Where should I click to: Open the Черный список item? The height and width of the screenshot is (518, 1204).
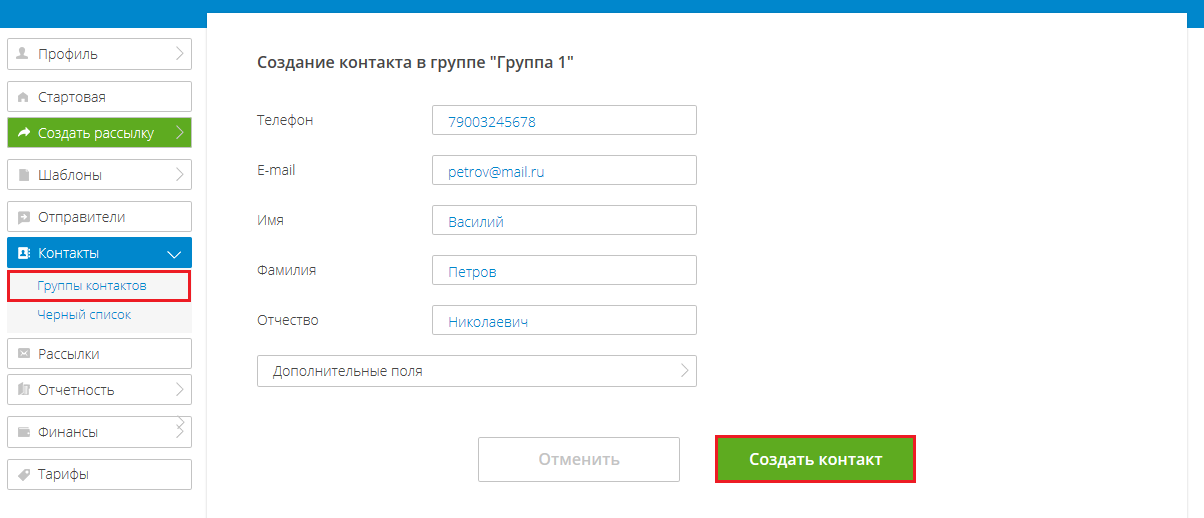click(x=84, y=314)
